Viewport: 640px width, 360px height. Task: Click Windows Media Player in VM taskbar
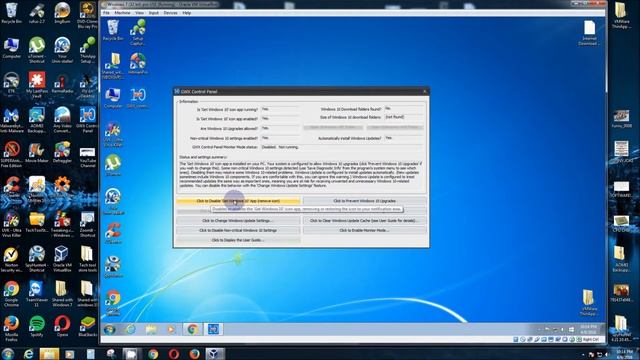(x=171, y=329)
